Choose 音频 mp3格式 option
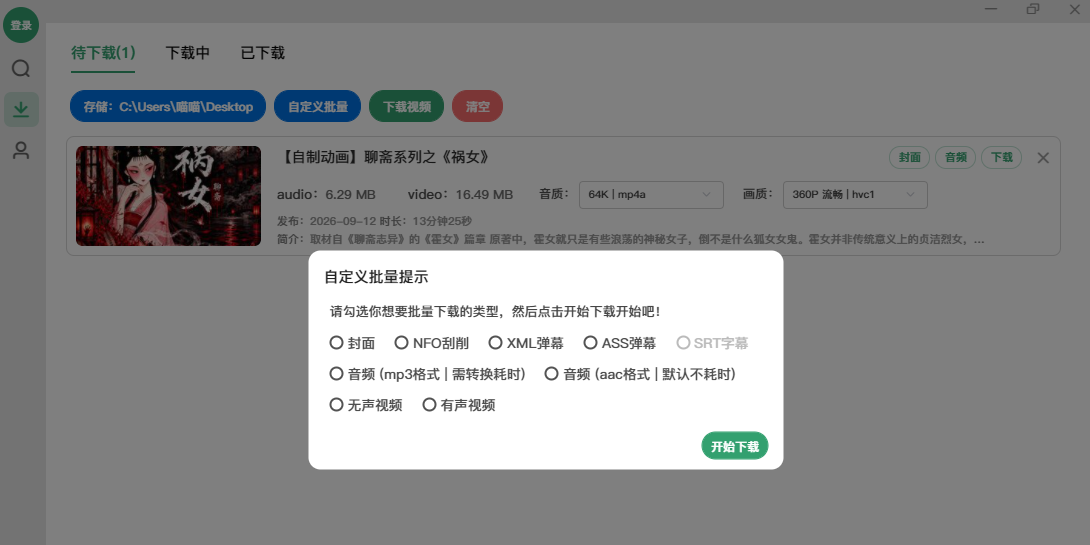 428,374
